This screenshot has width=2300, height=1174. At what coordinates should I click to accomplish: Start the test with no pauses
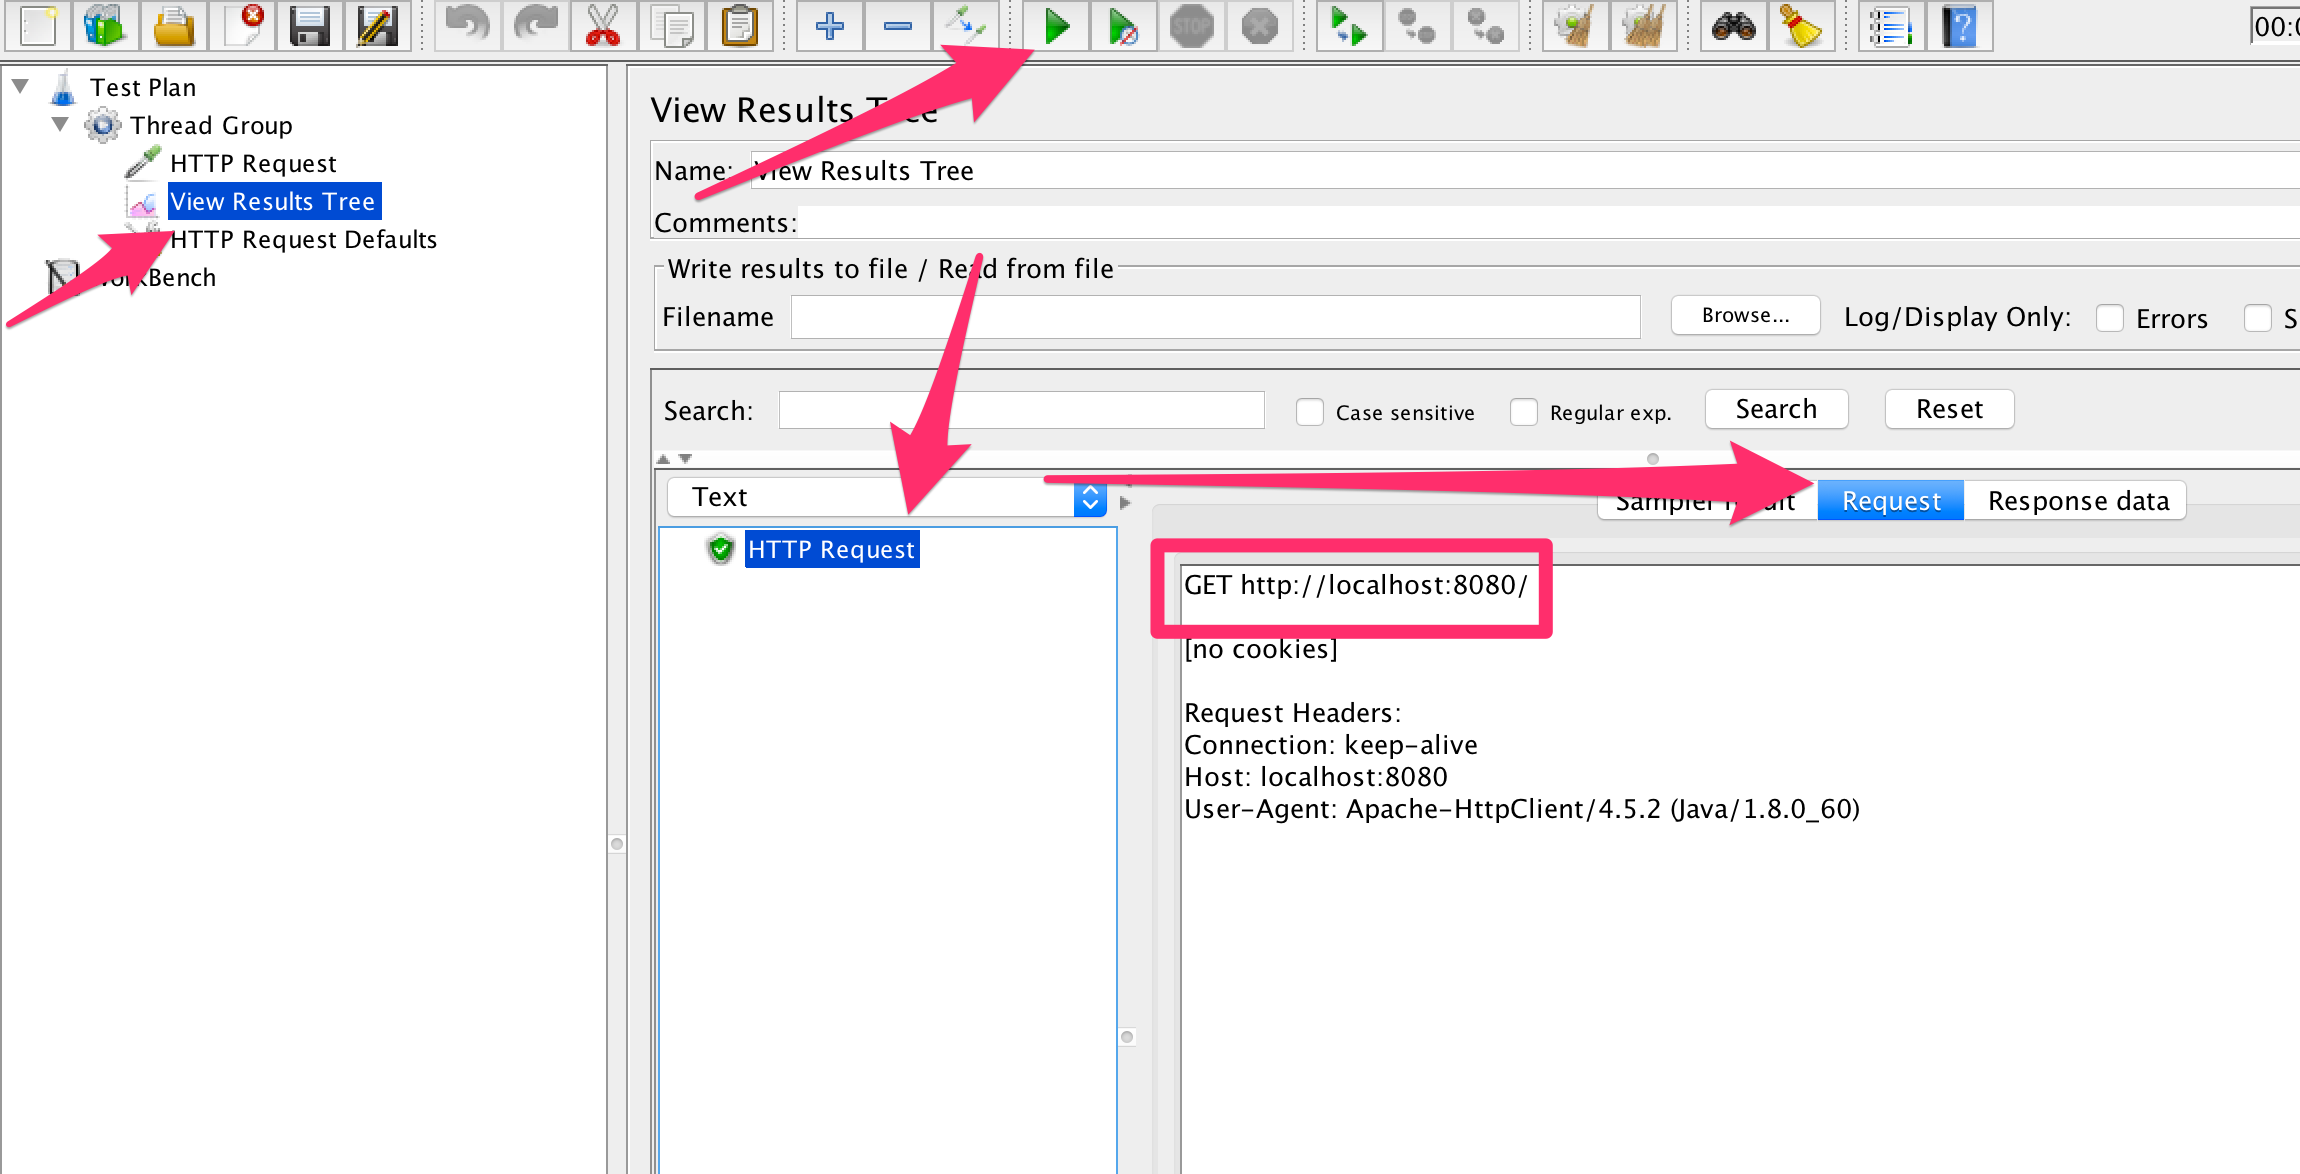[x=1124, y=26]
